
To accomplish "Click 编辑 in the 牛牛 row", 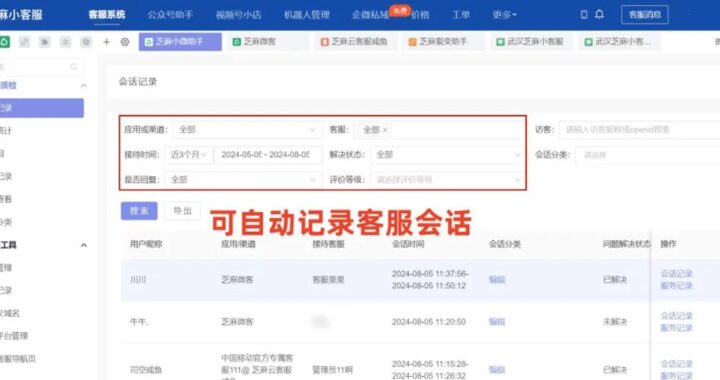I will pos(497,322).
